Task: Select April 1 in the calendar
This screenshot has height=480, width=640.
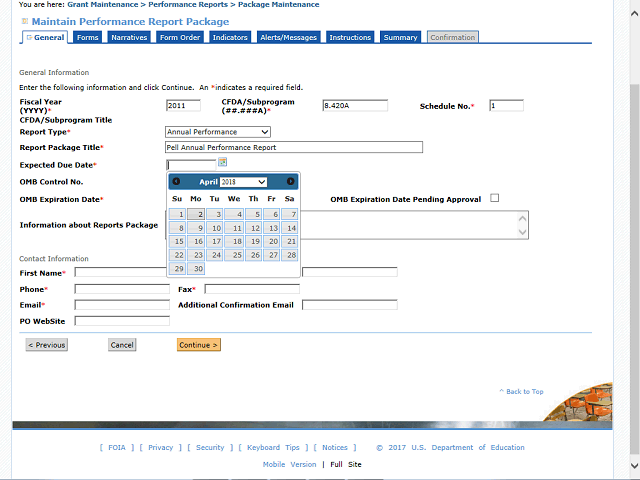Action: [x=178, y=214]
